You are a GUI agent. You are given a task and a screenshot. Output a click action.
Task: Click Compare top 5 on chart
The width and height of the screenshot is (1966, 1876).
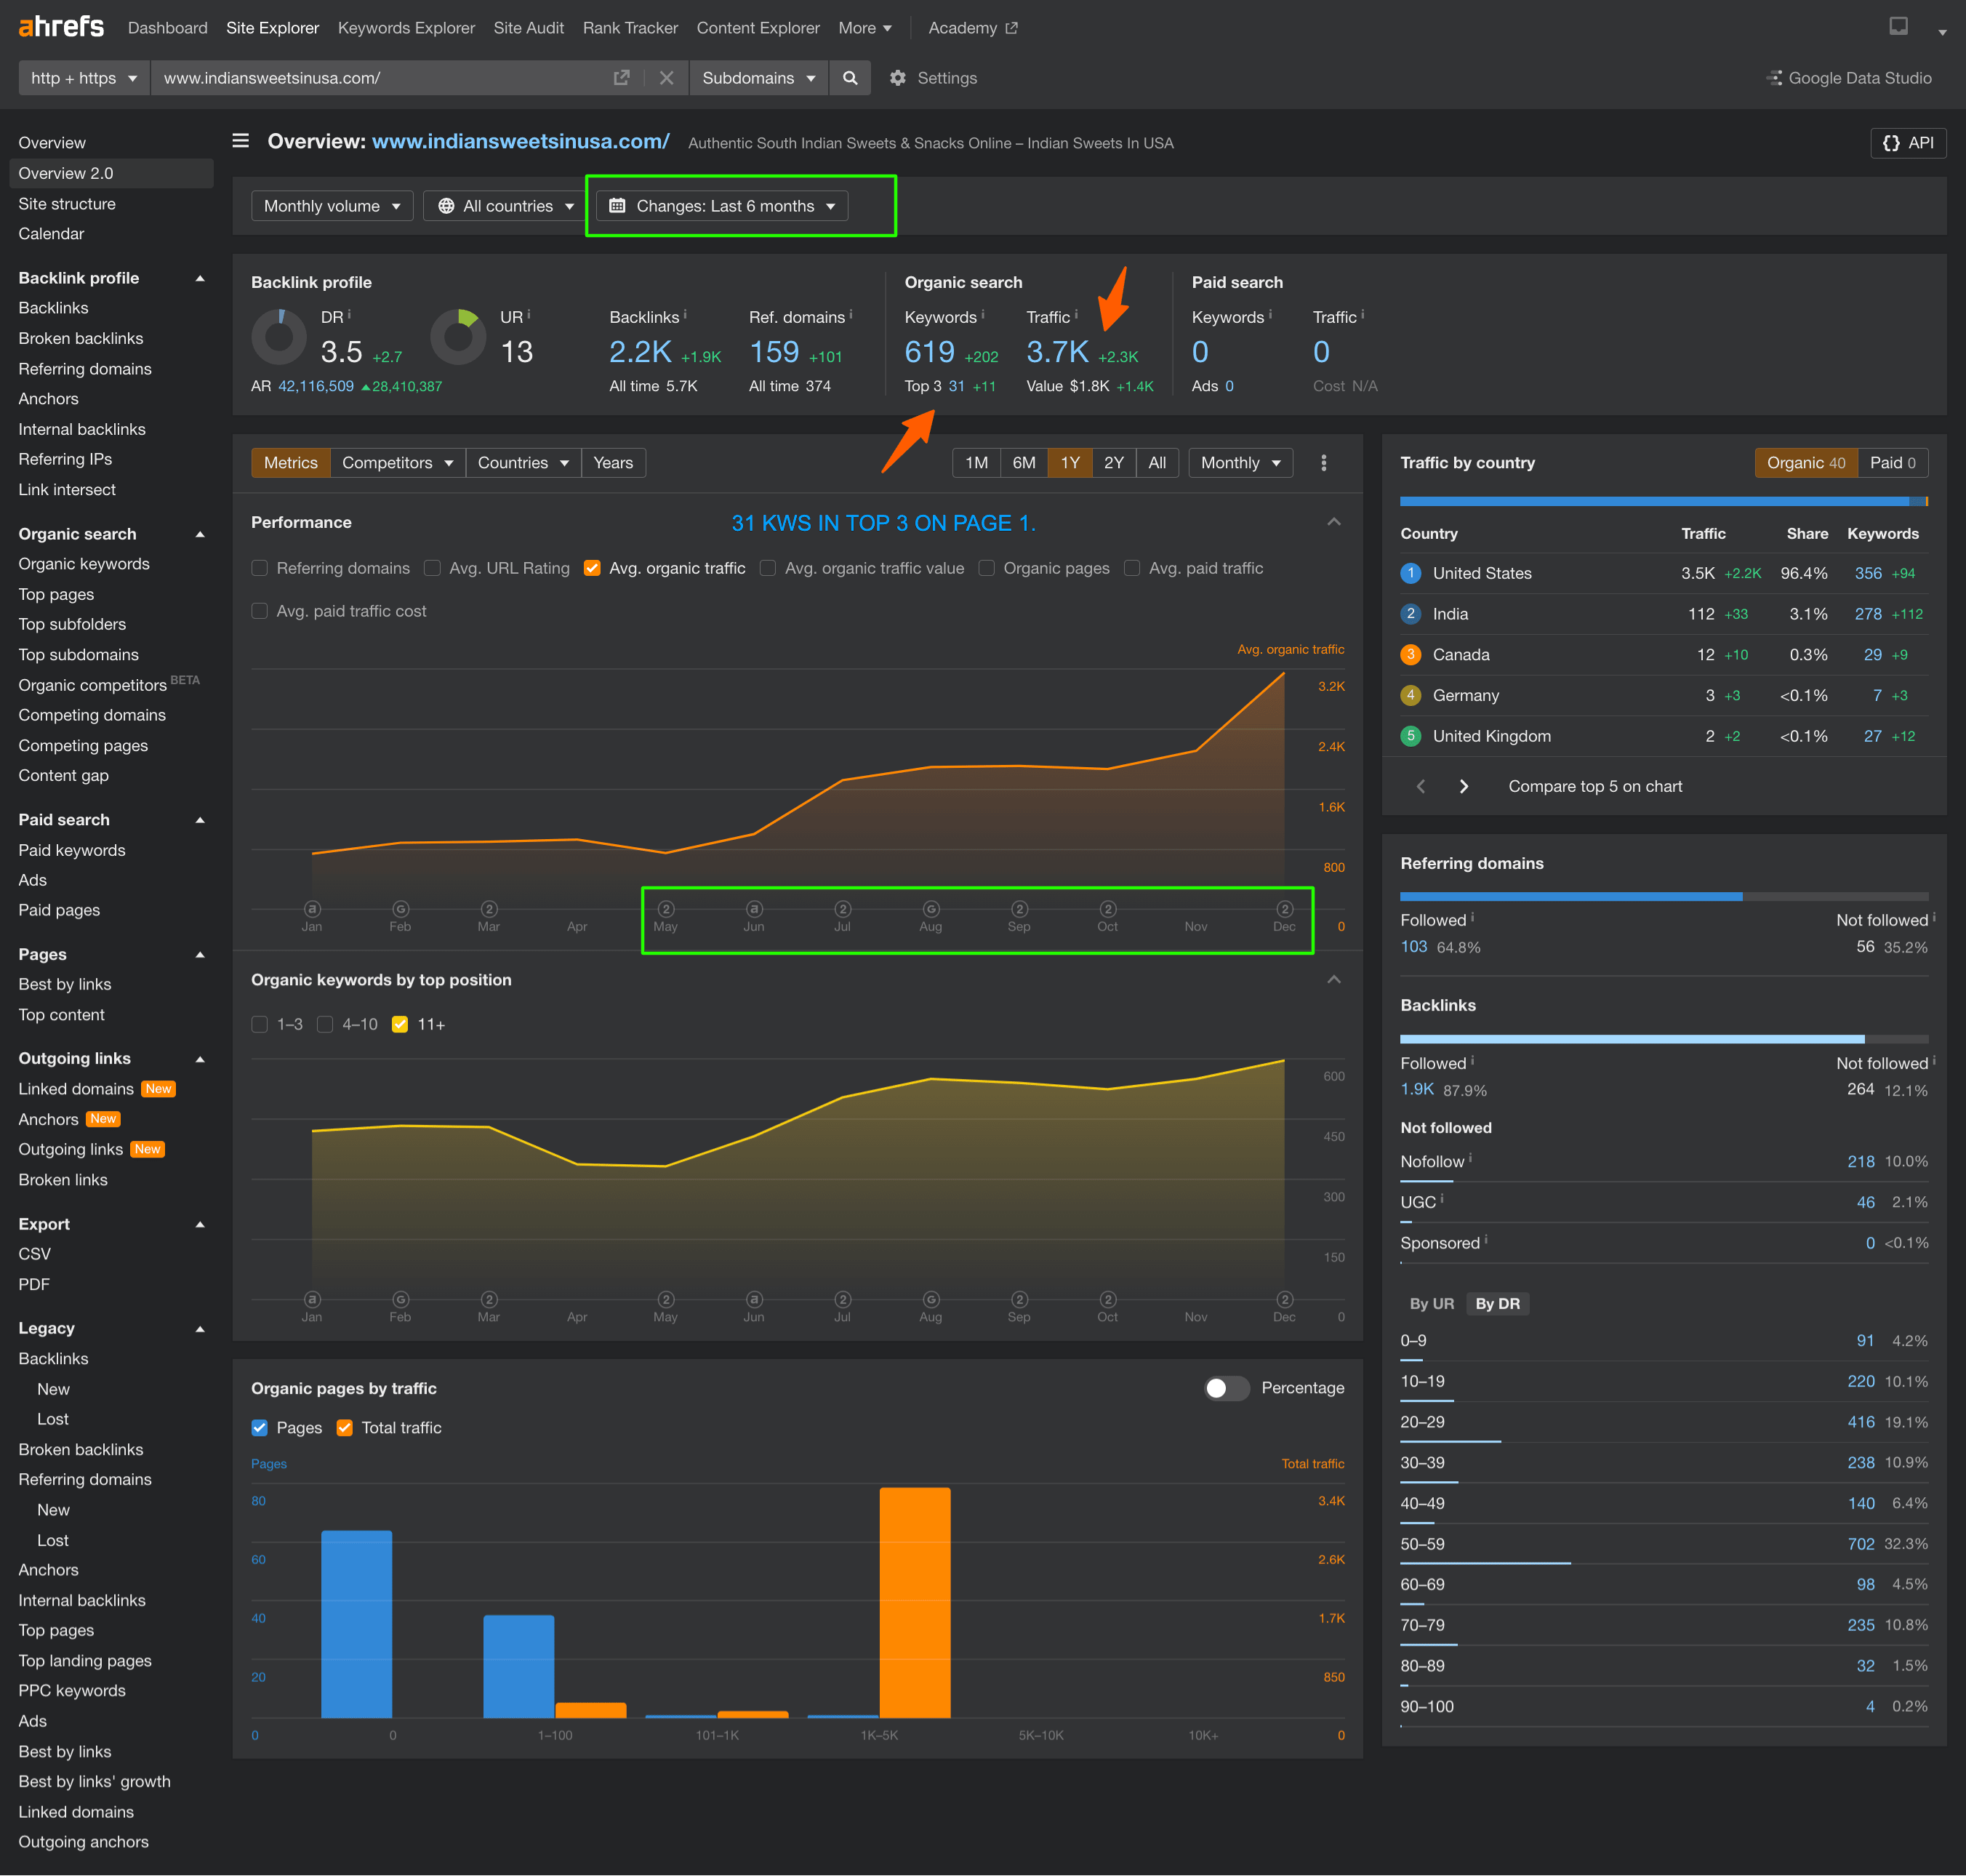1595,786
